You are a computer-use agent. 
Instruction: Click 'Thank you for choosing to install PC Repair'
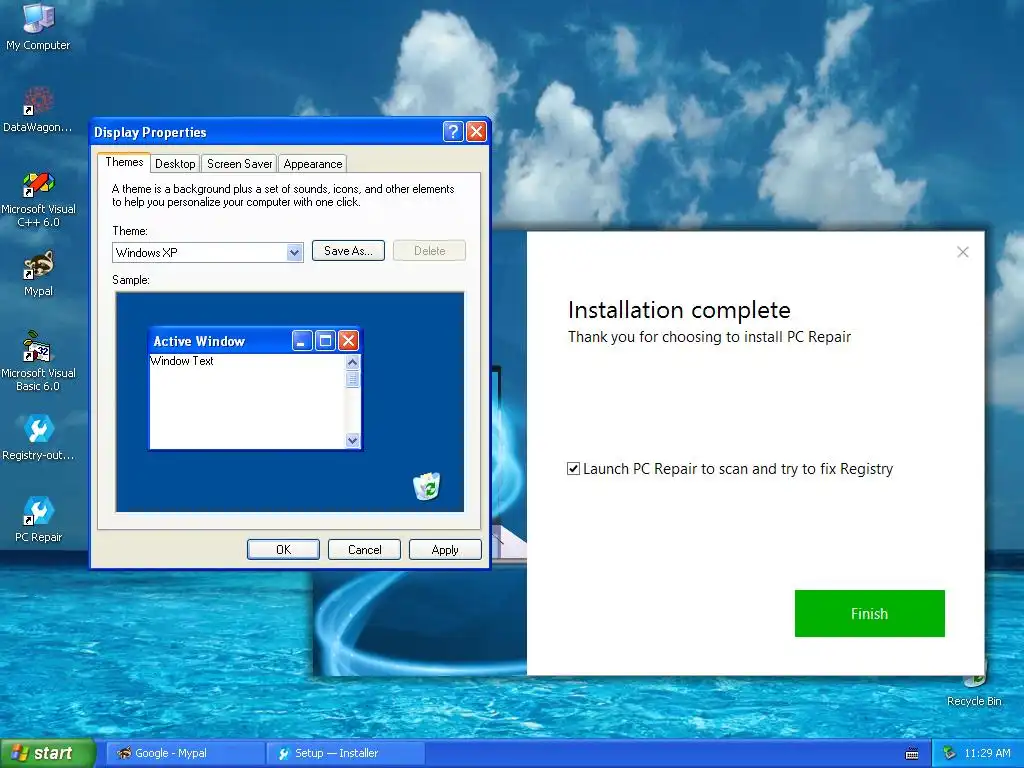point(709,337)
